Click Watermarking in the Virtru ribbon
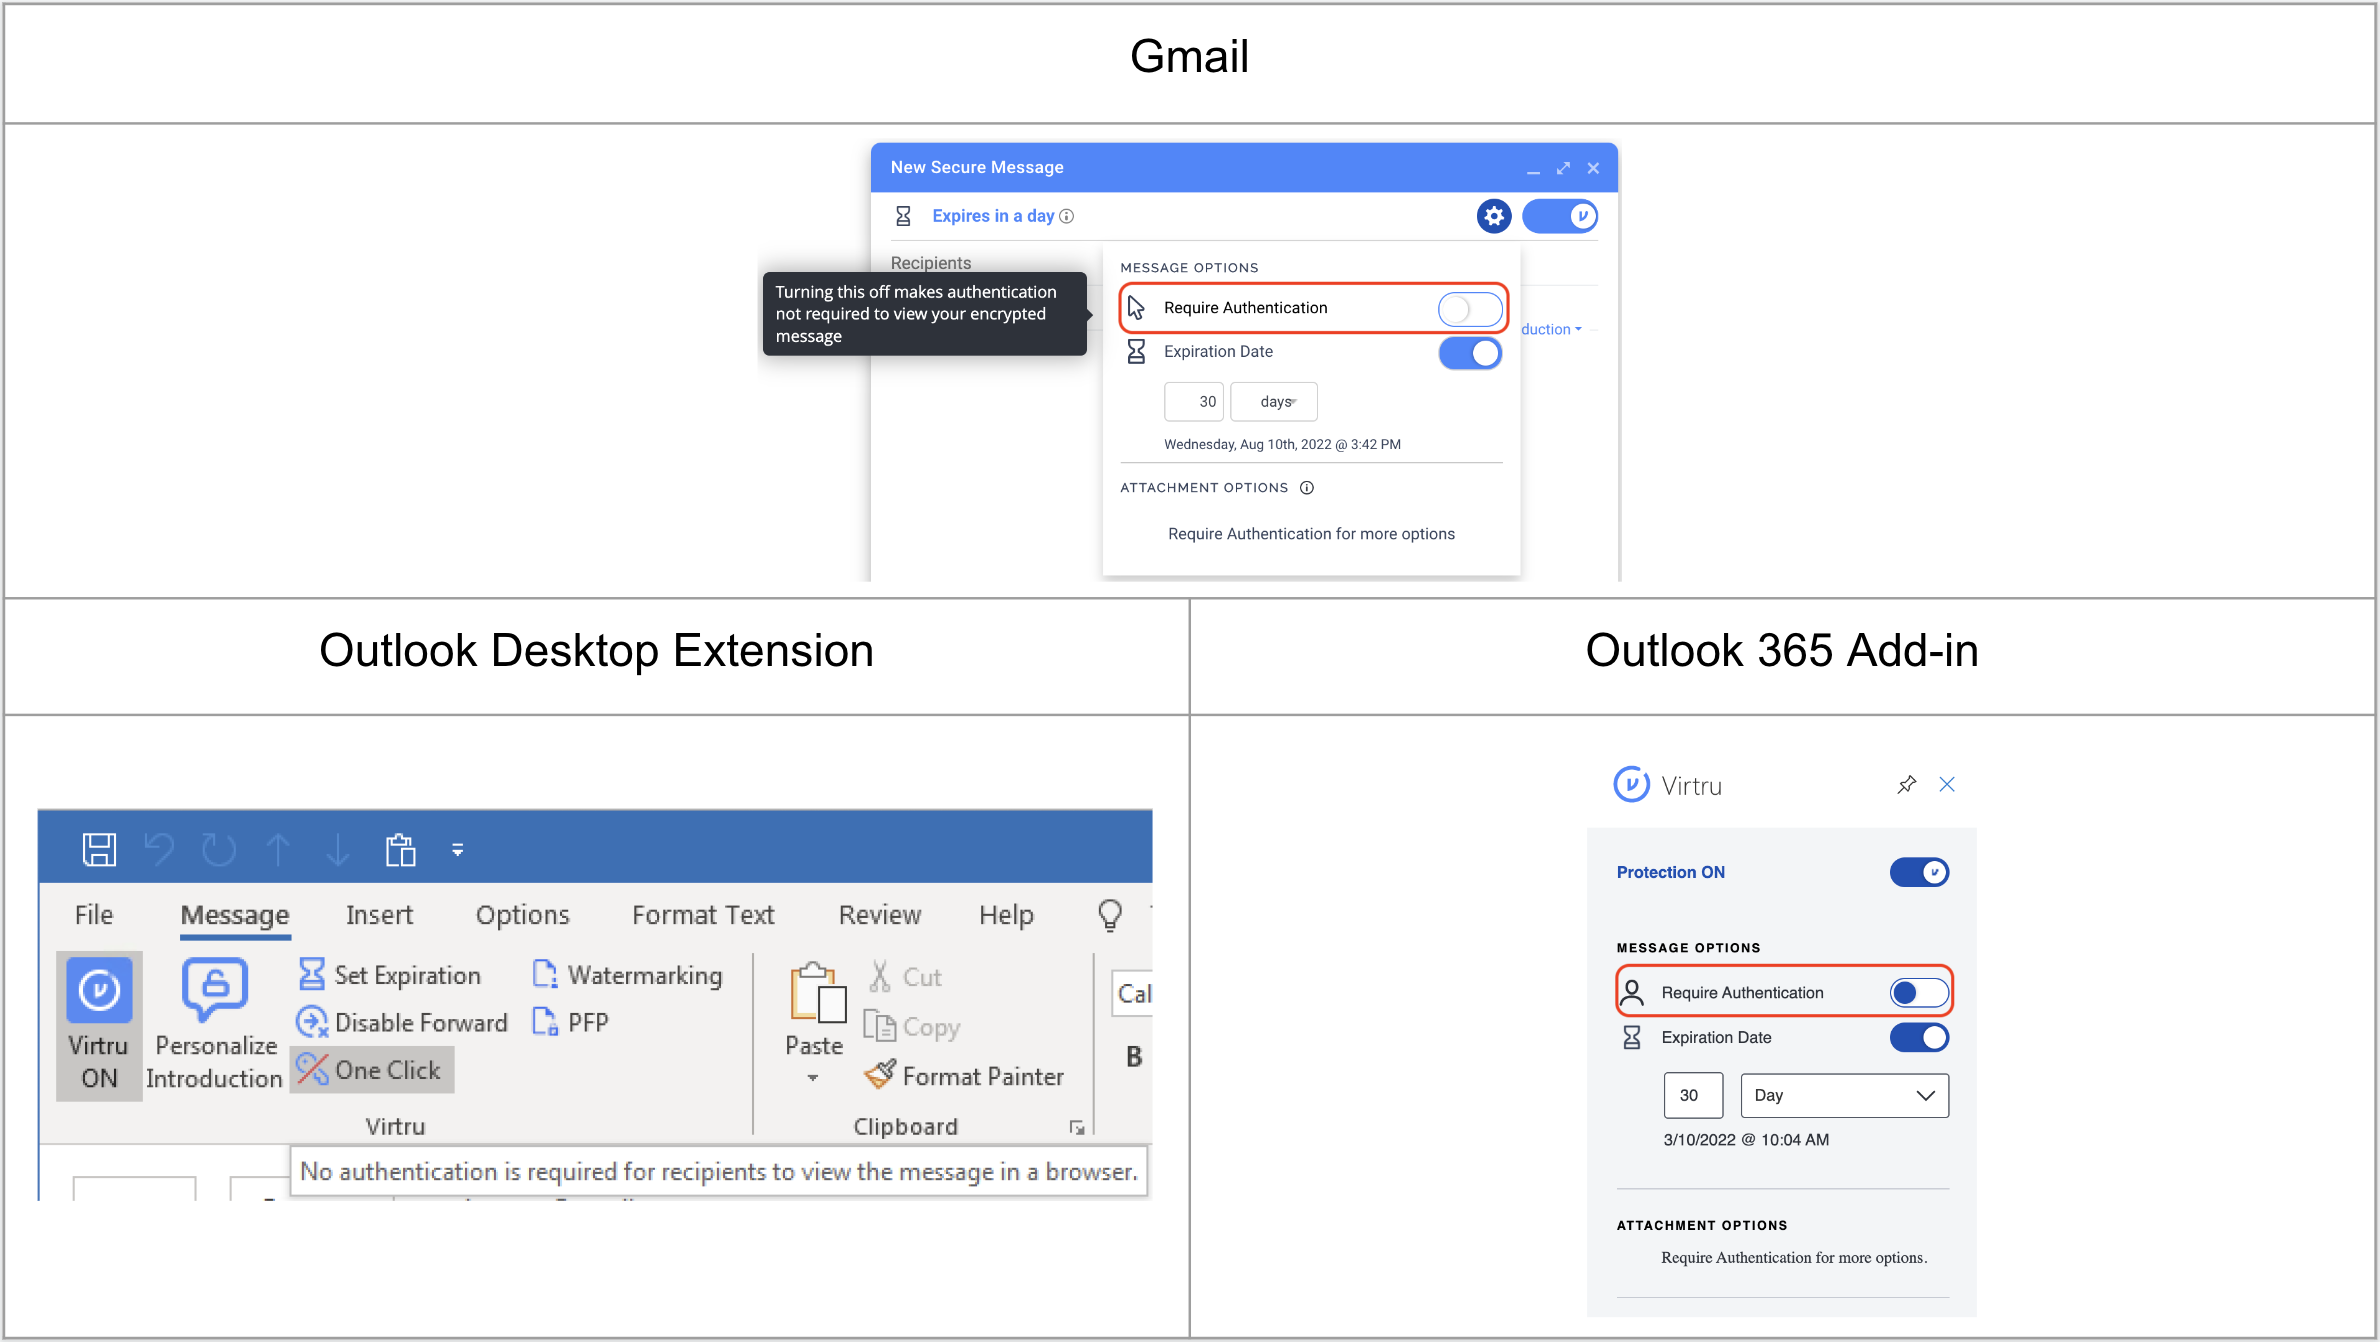 (627, 975)
